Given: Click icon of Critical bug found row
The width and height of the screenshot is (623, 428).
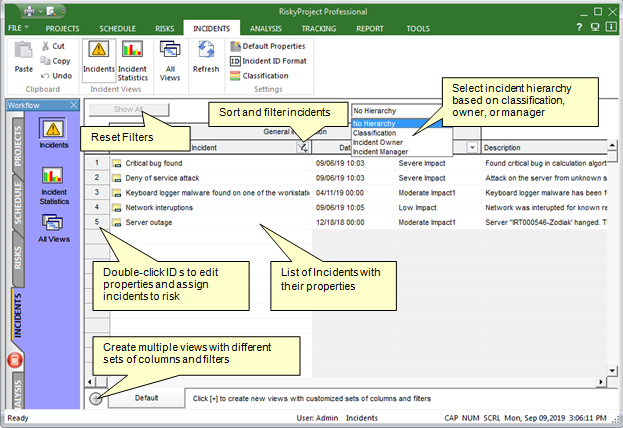Looking at the screenshot, I should point(116,163).
